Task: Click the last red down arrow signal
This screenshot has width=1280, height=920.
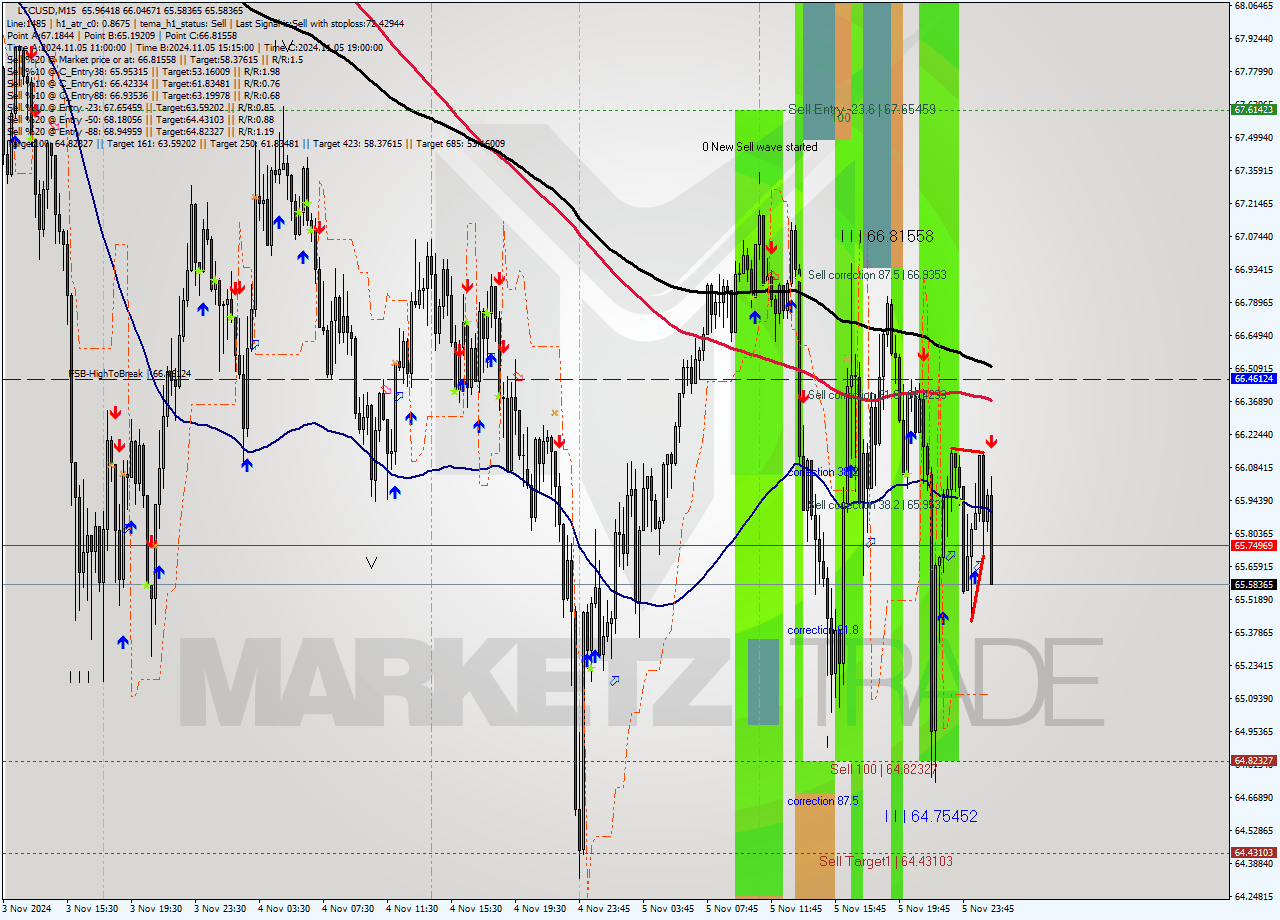Action: 991,441
